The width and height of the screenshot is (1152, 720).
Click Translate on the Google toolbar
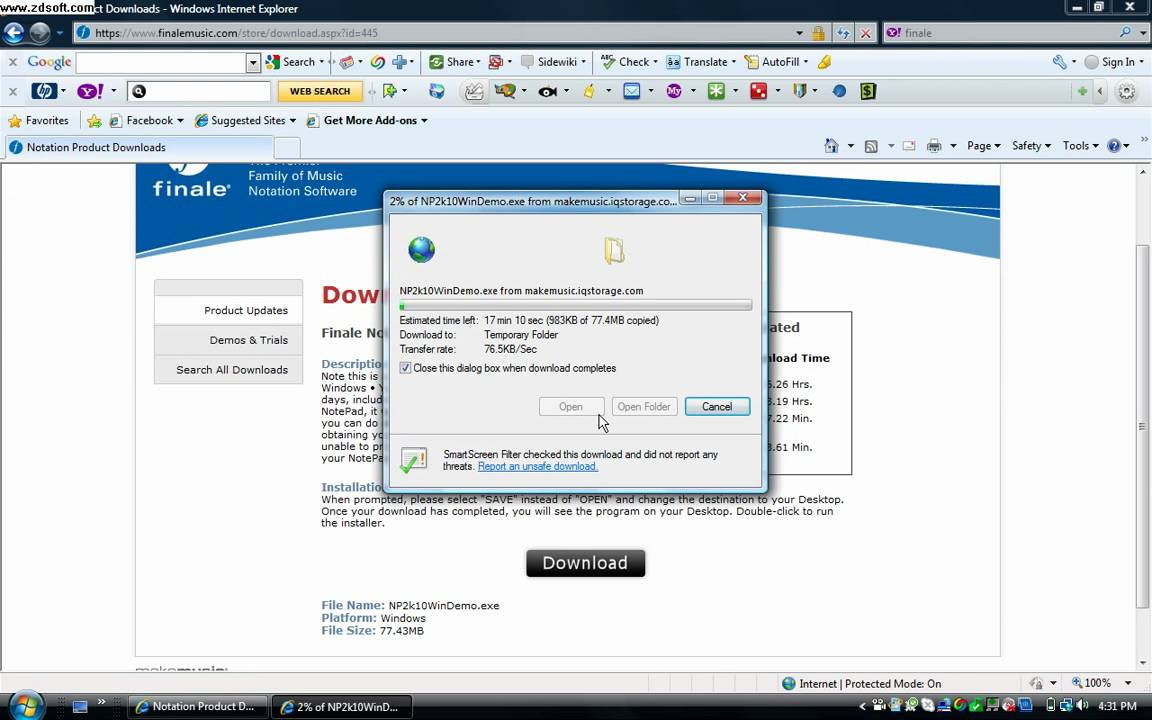coord(700,62)
